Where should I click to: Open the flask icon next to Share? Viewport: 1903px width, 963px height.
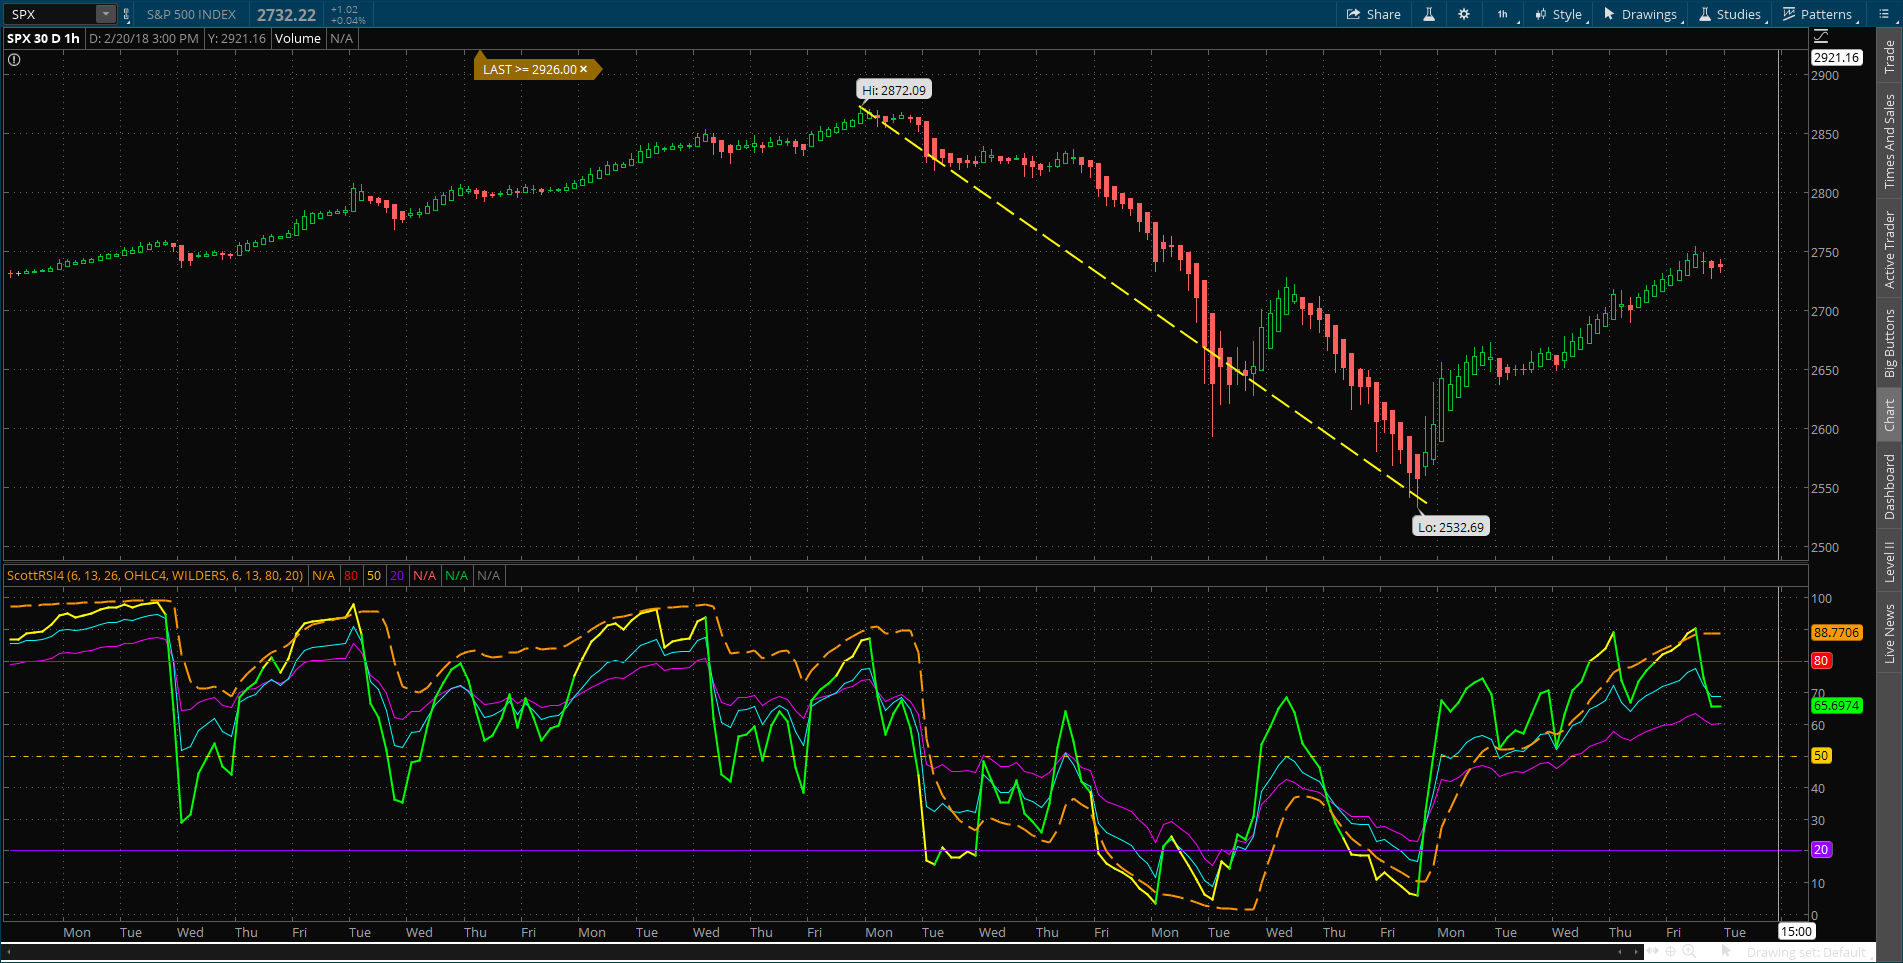[x=1429, y=14]
